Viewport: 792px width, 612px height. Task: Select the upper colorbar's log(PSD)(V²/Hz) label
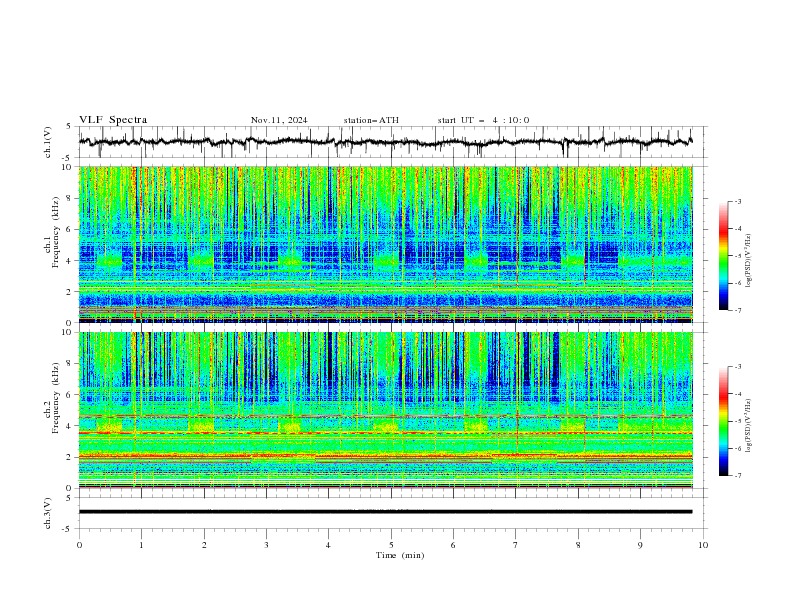pyautogui.click(x=748, y=261)
